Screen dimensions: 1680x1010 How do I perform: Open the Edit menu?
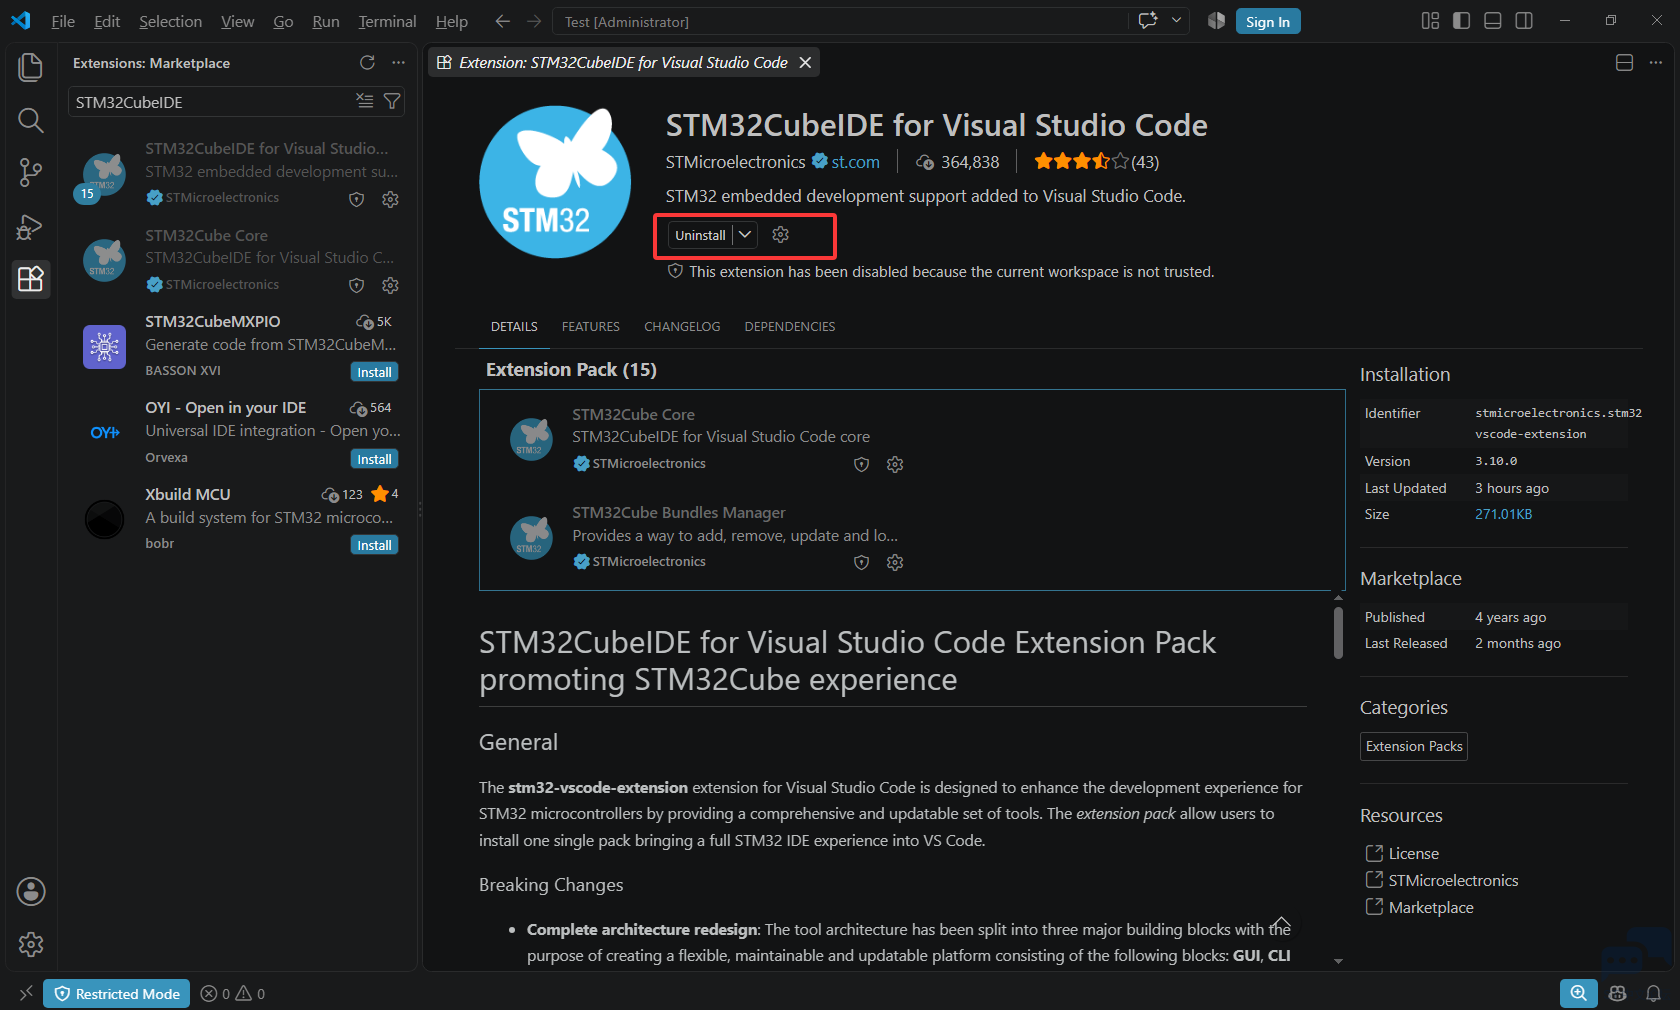(x=107, y=21)
